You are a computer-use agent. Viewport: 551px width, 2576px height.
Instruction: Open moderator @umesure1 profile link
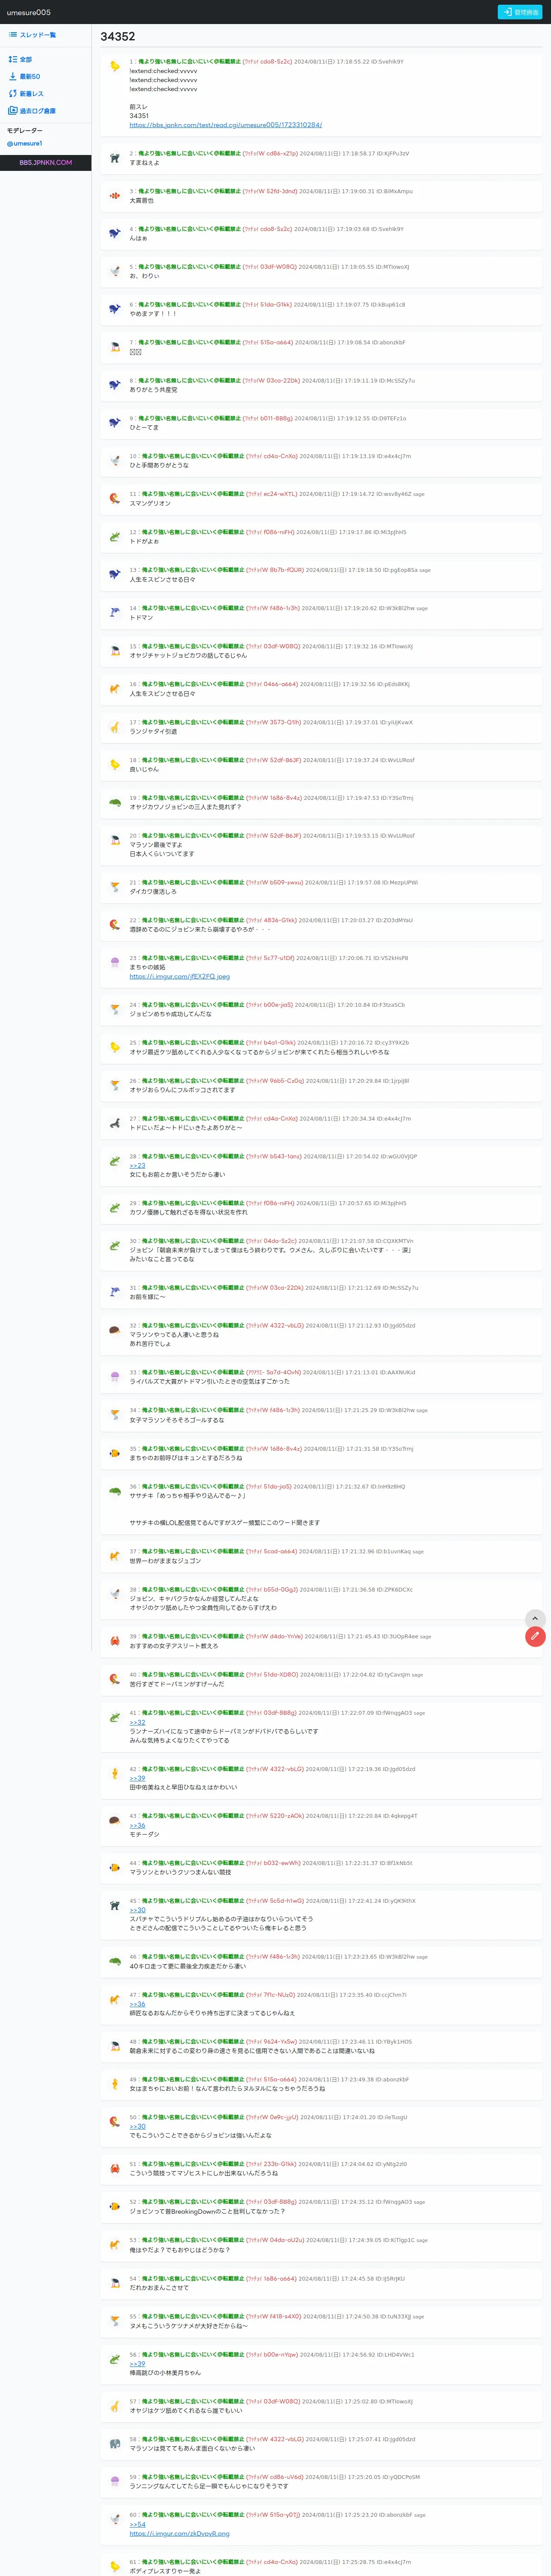click(x=25, y=143)
